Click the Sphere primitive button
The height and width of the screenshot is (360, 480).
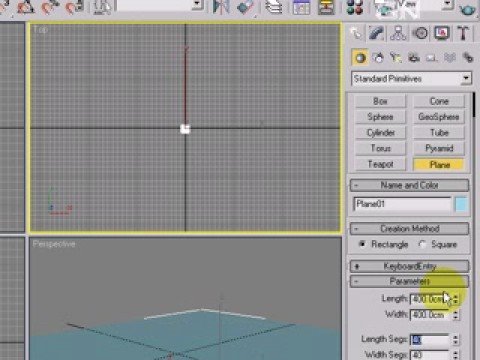[380, 117]
